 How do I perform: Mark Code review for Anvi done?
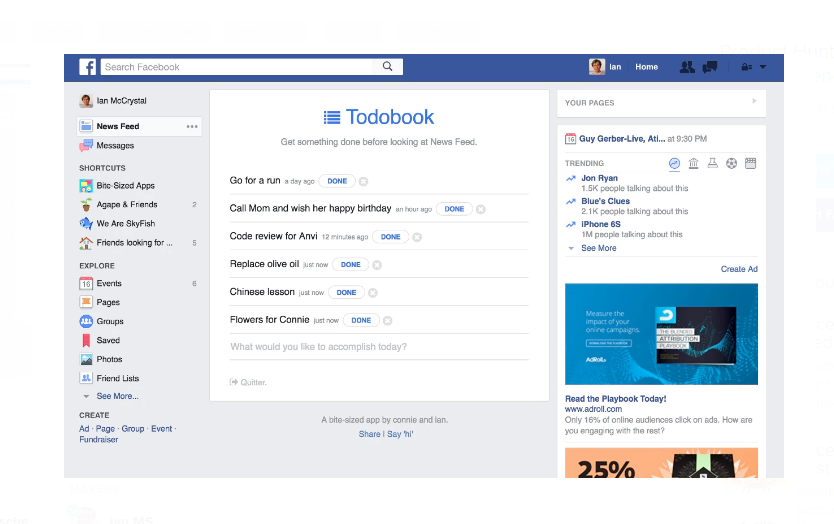390,237
